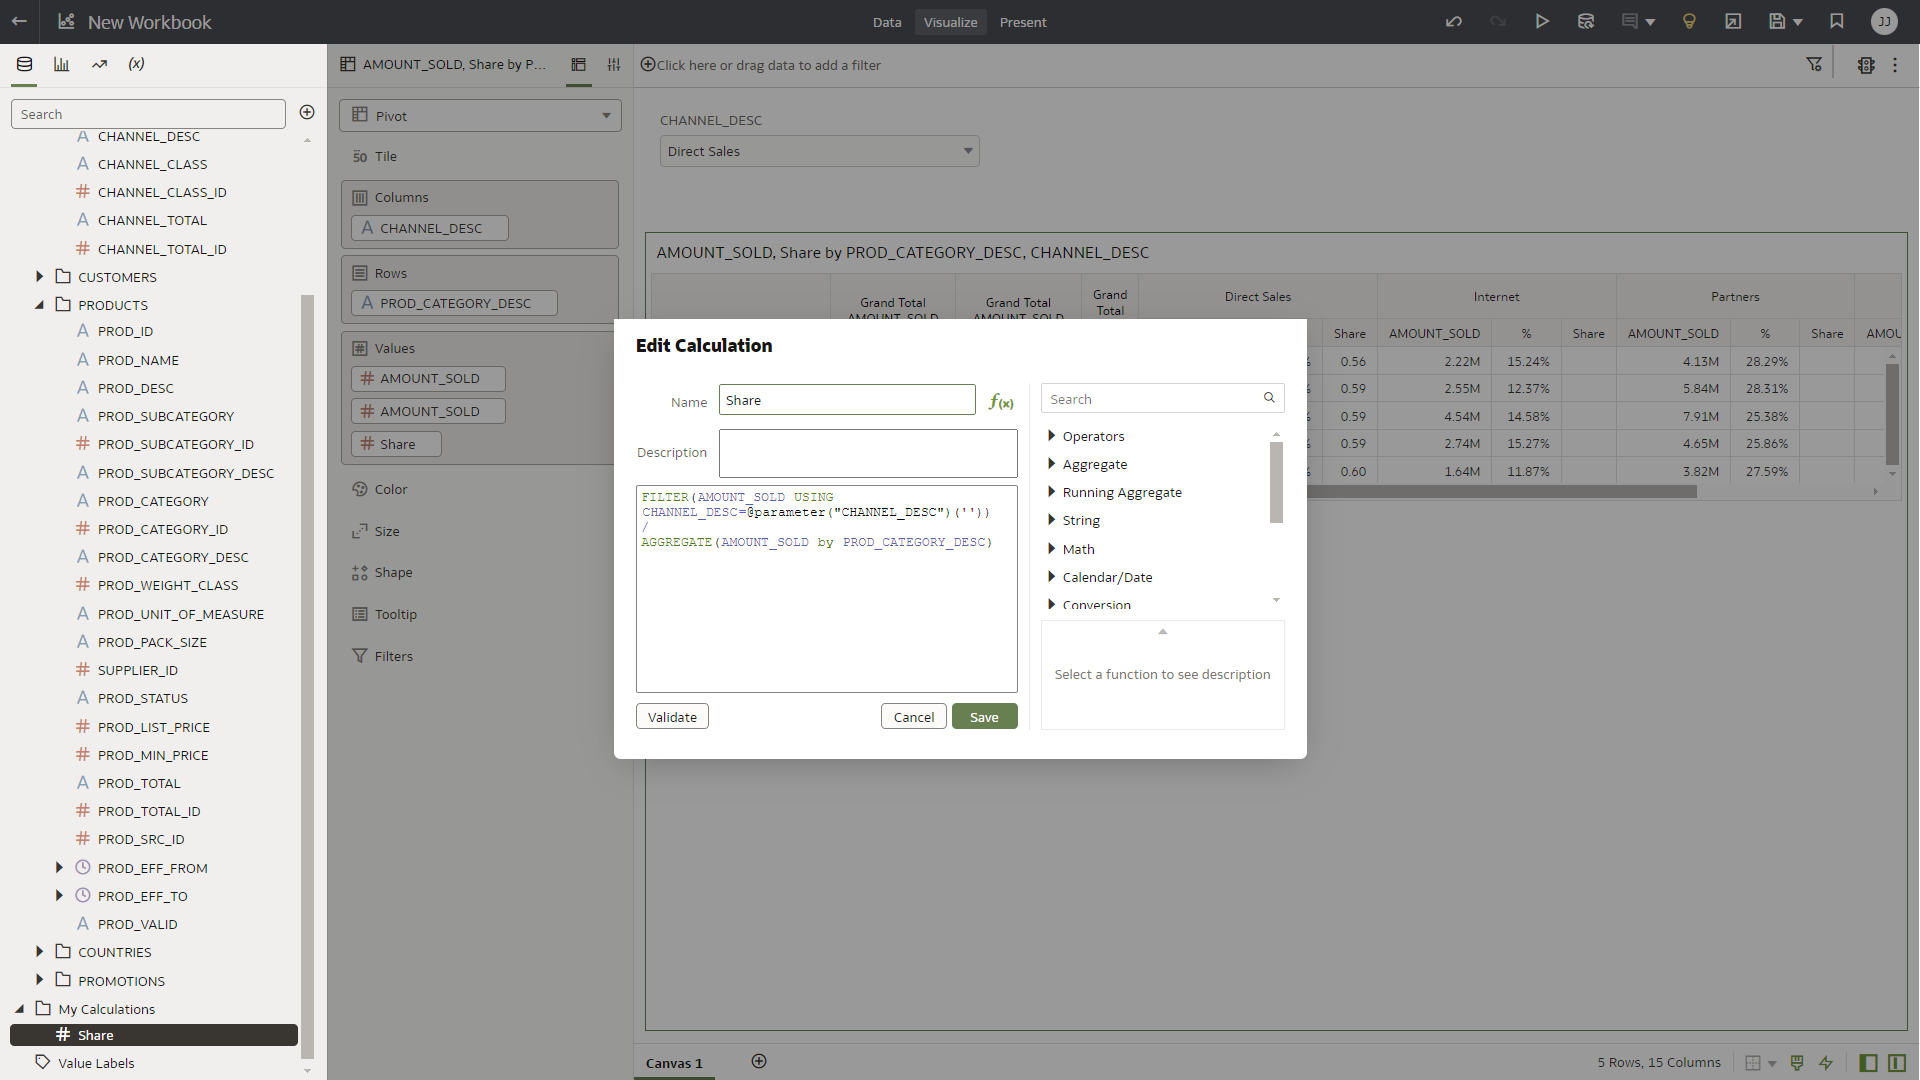Screen dimensions: 1920x1080
Task: Collapse the PRODUCTS folder
Action: 40,305
